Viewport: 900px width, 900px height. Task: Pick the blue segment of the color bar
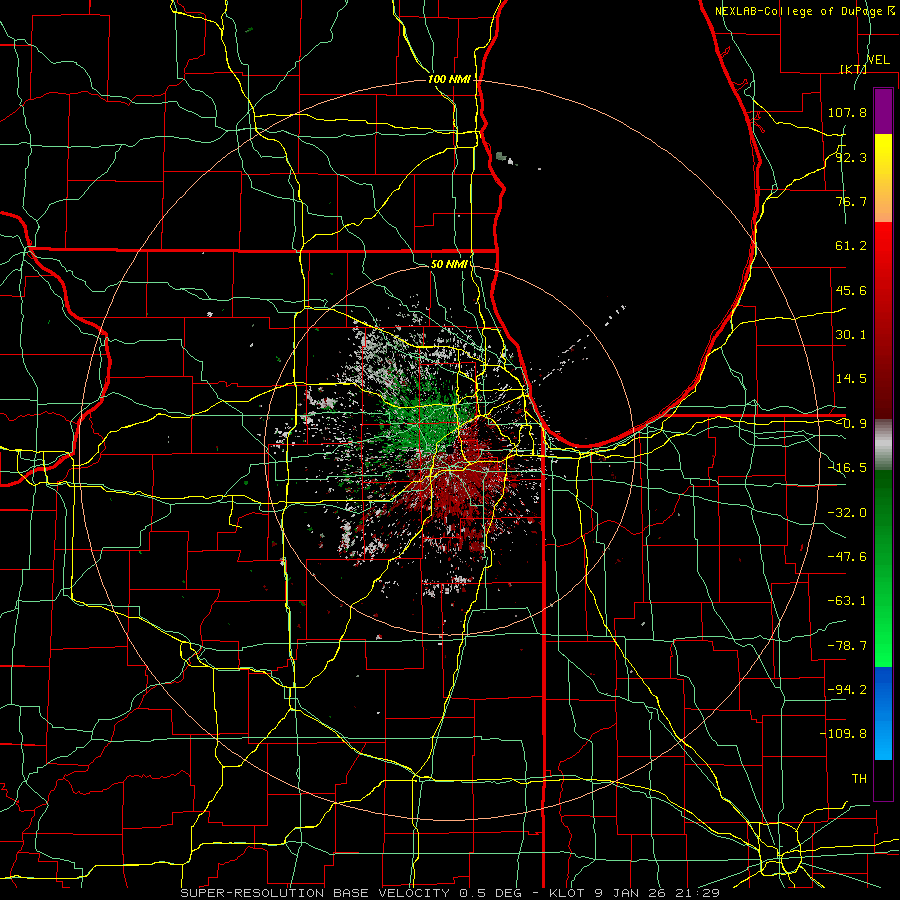[883, 713]
